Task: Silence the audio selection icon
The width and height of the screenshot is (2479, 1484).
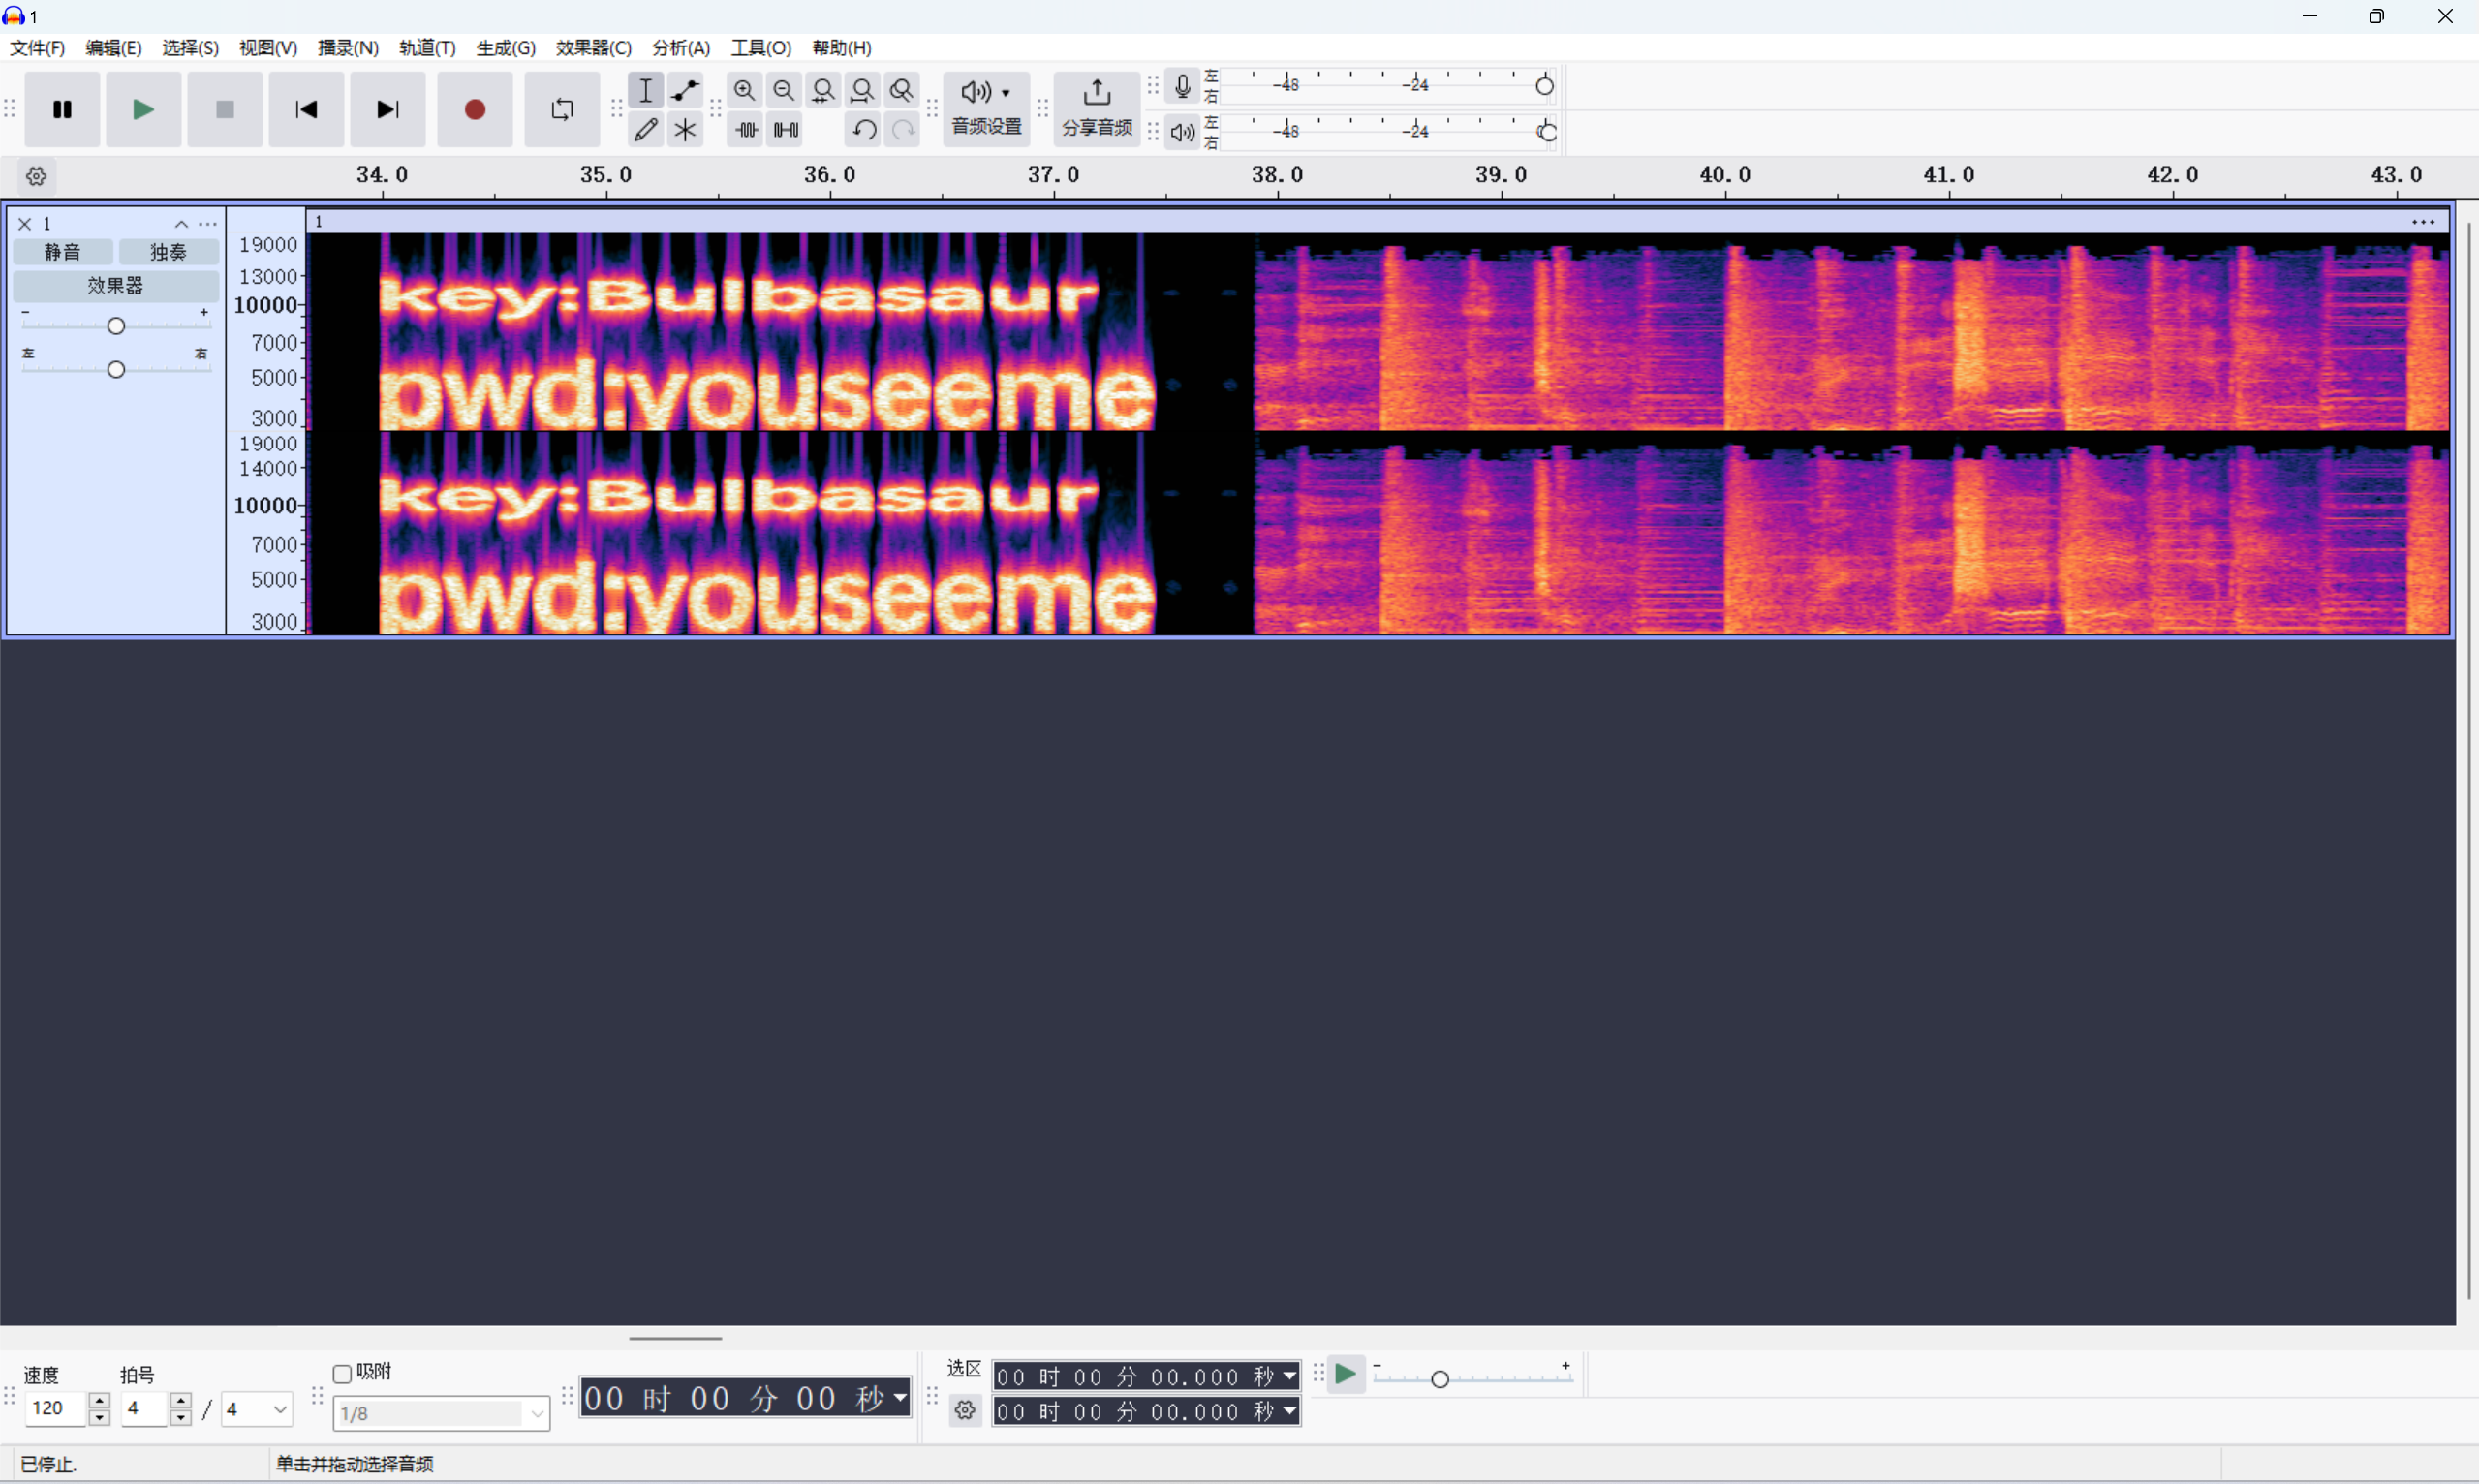Action: coord(786,129)
